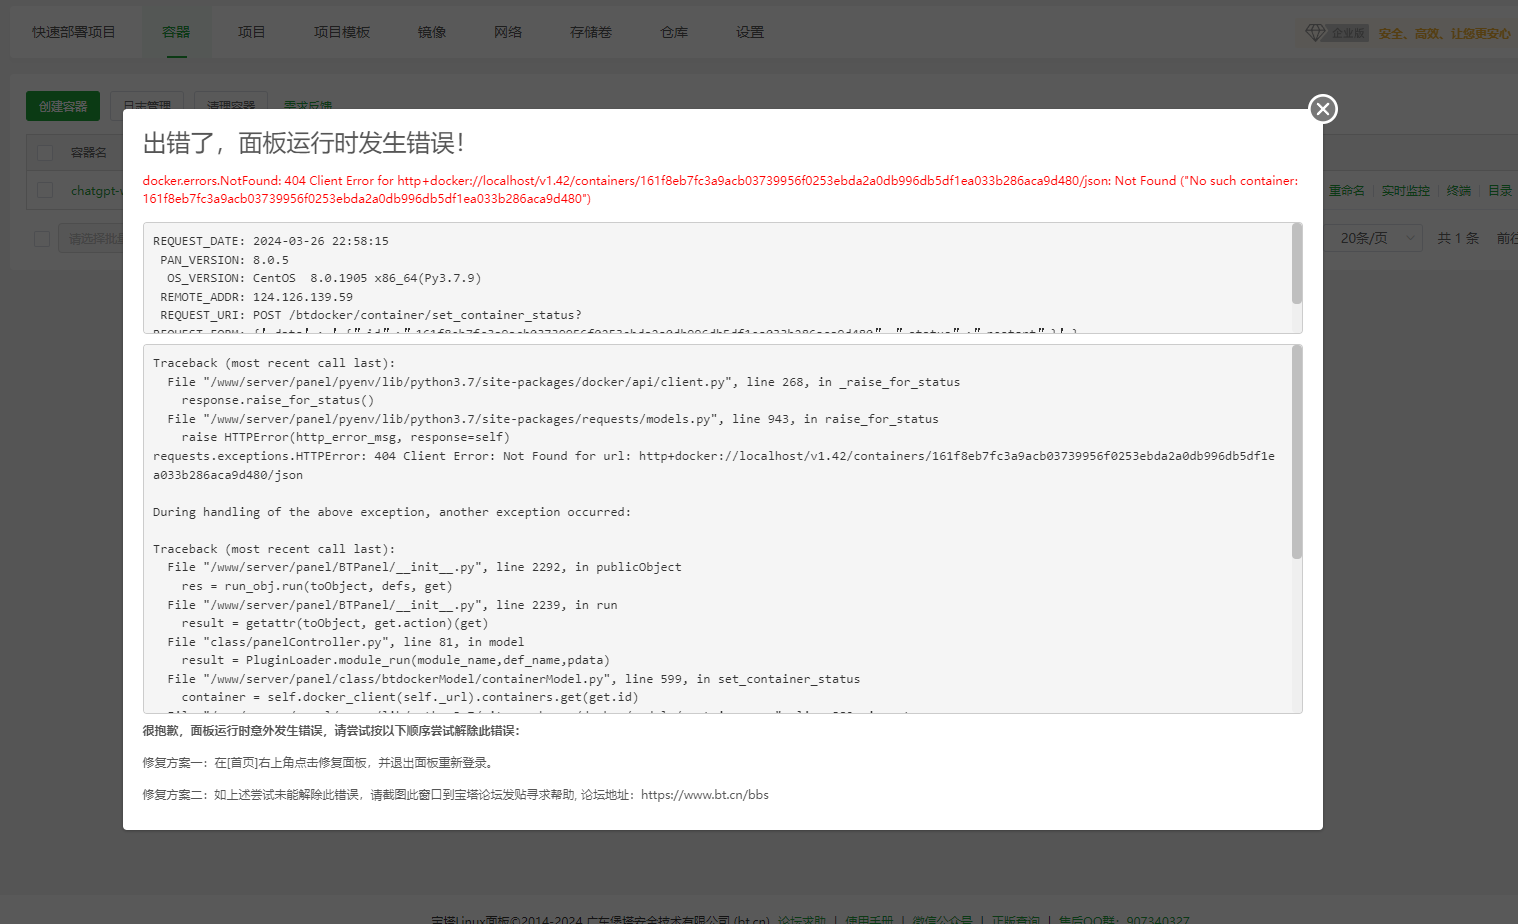Click the REQUEST_DATE line in the info box
1518x924 pixels.
coord(271,241)
